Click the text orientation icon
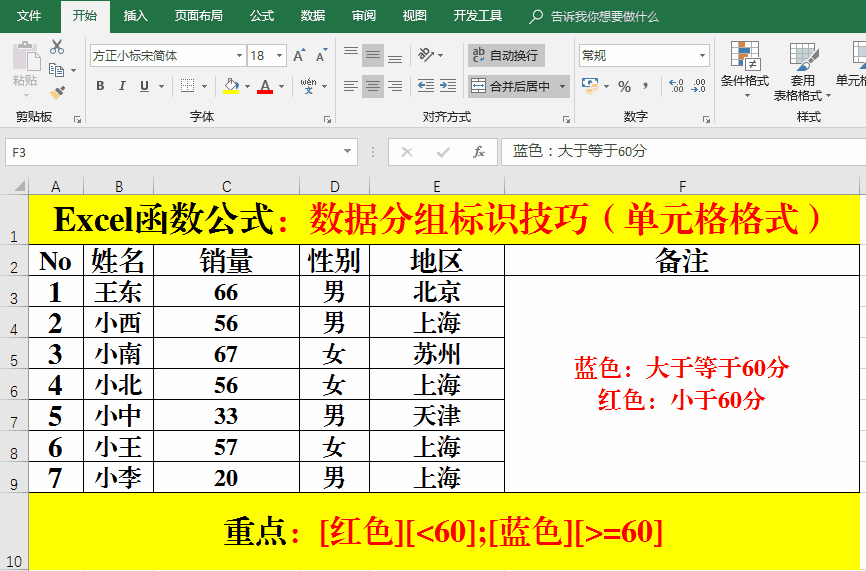 (x=426, y=55)
